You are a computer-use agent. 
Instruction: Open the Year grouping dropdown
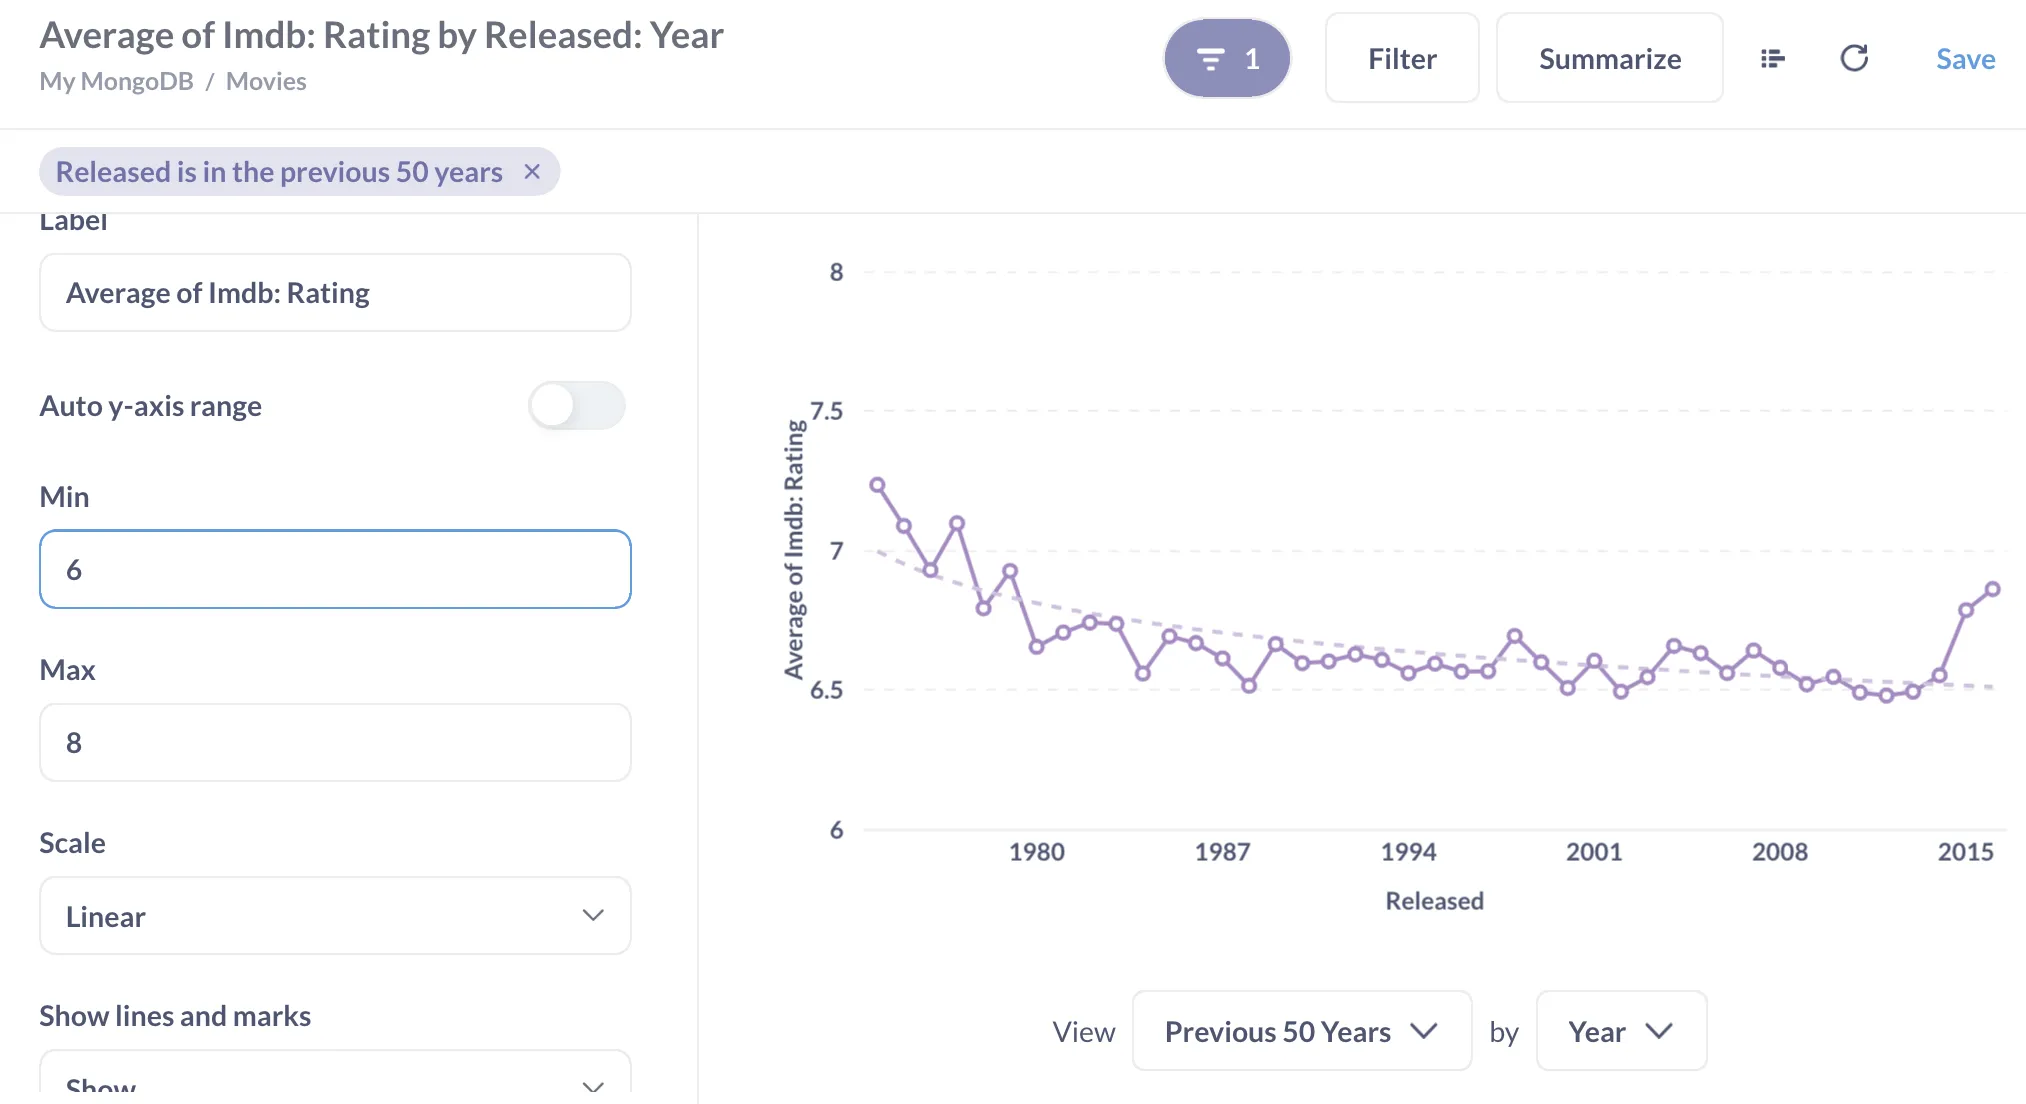[1620, 1031]
